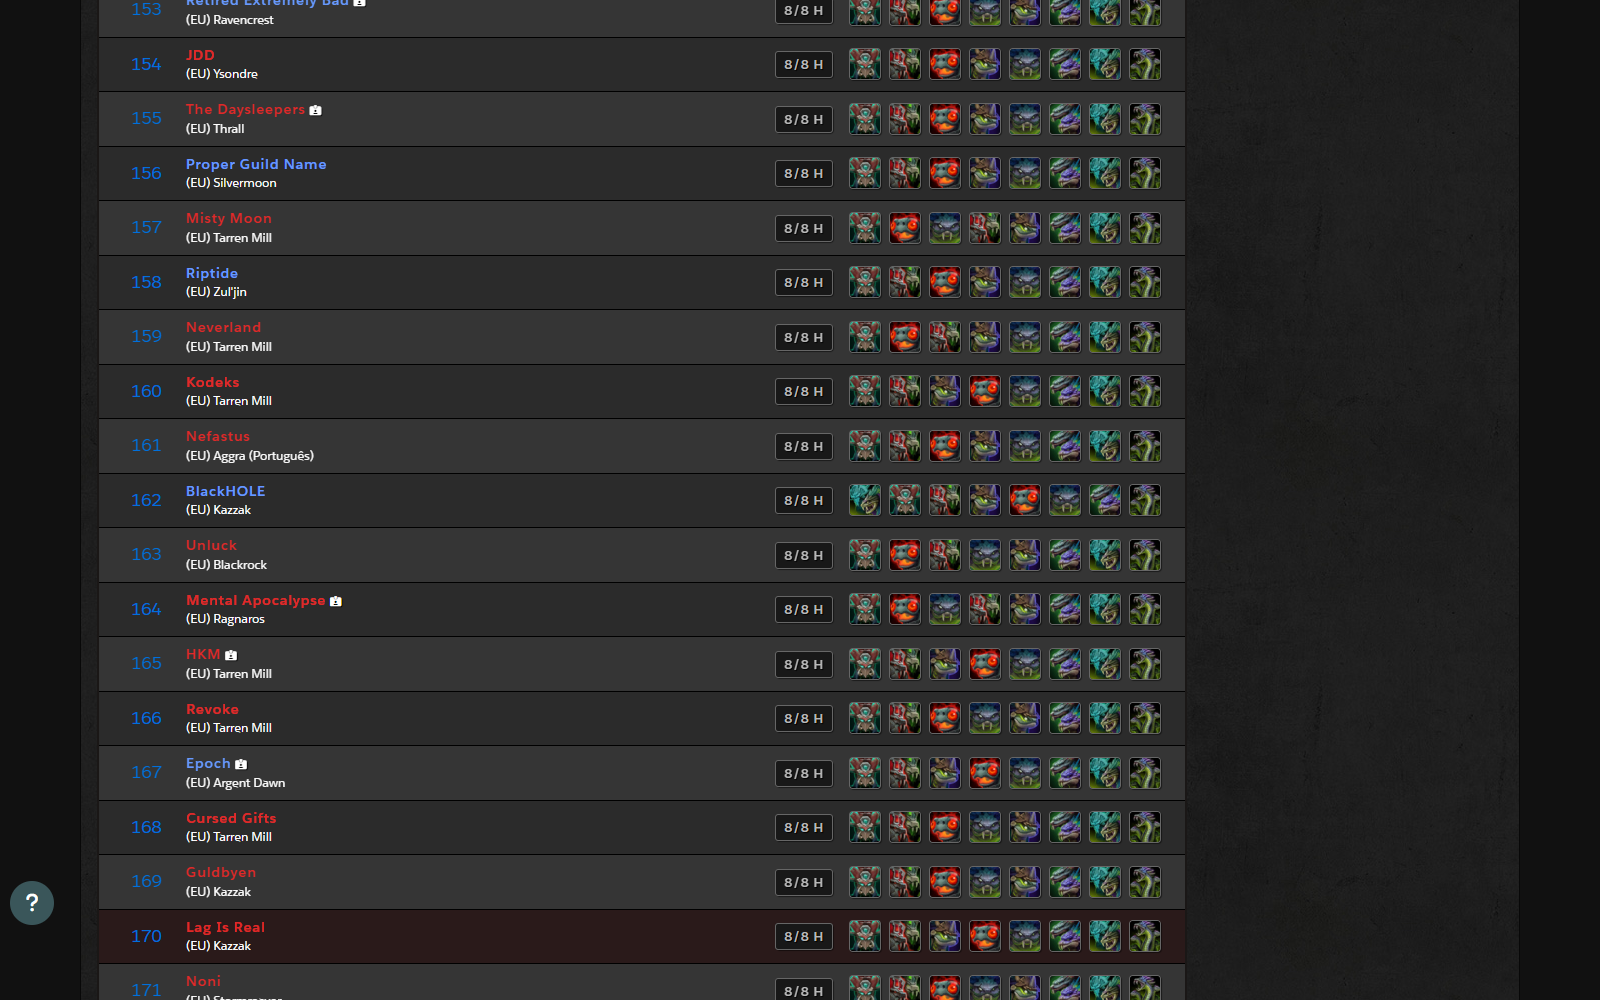Viewport: 1600px width, 1000px height.
Task: Click rank number 164
Action: point(146,609)
